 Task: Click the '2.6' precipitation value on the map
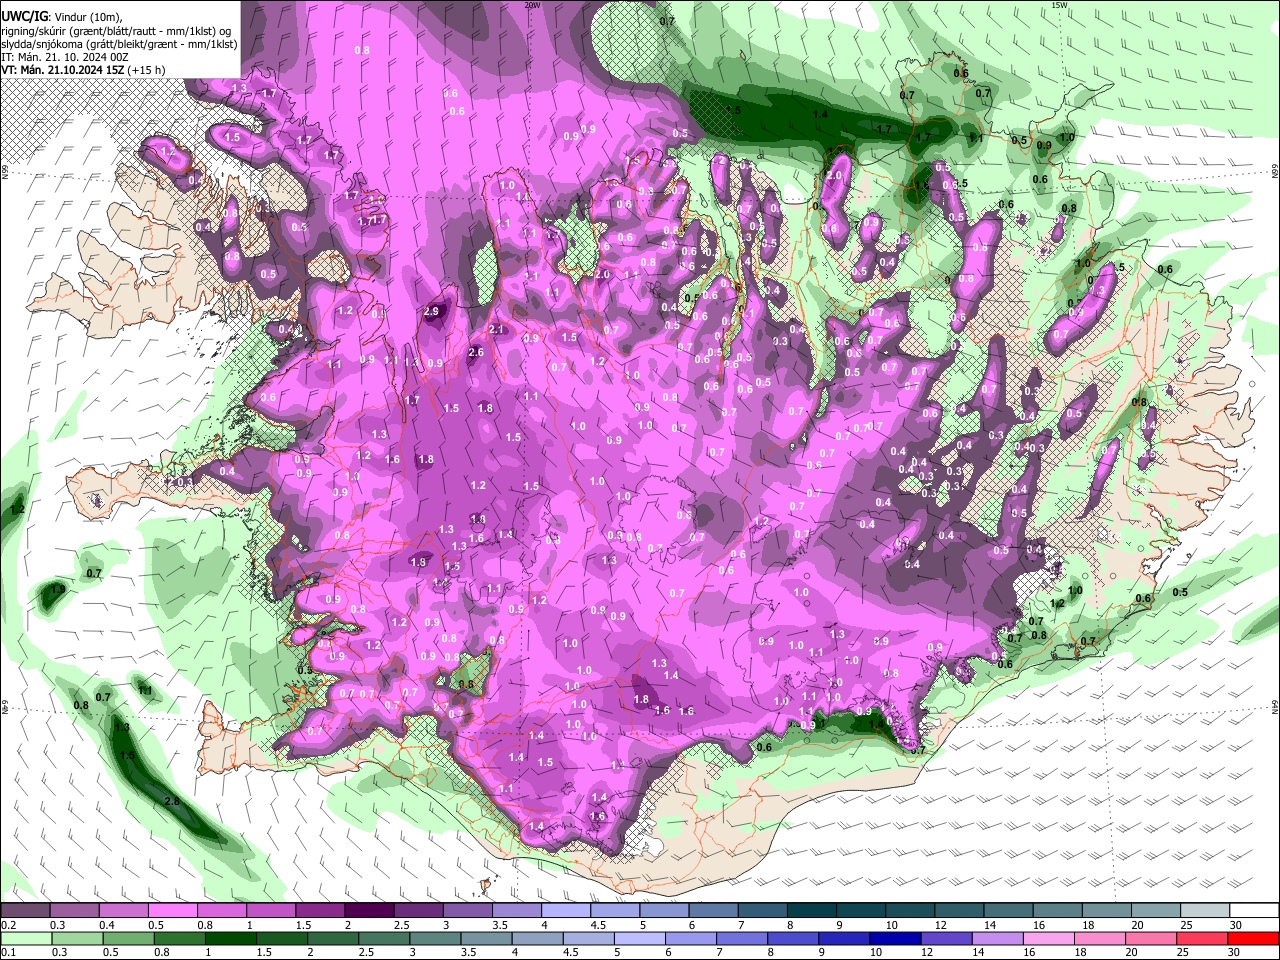(476, 352)
